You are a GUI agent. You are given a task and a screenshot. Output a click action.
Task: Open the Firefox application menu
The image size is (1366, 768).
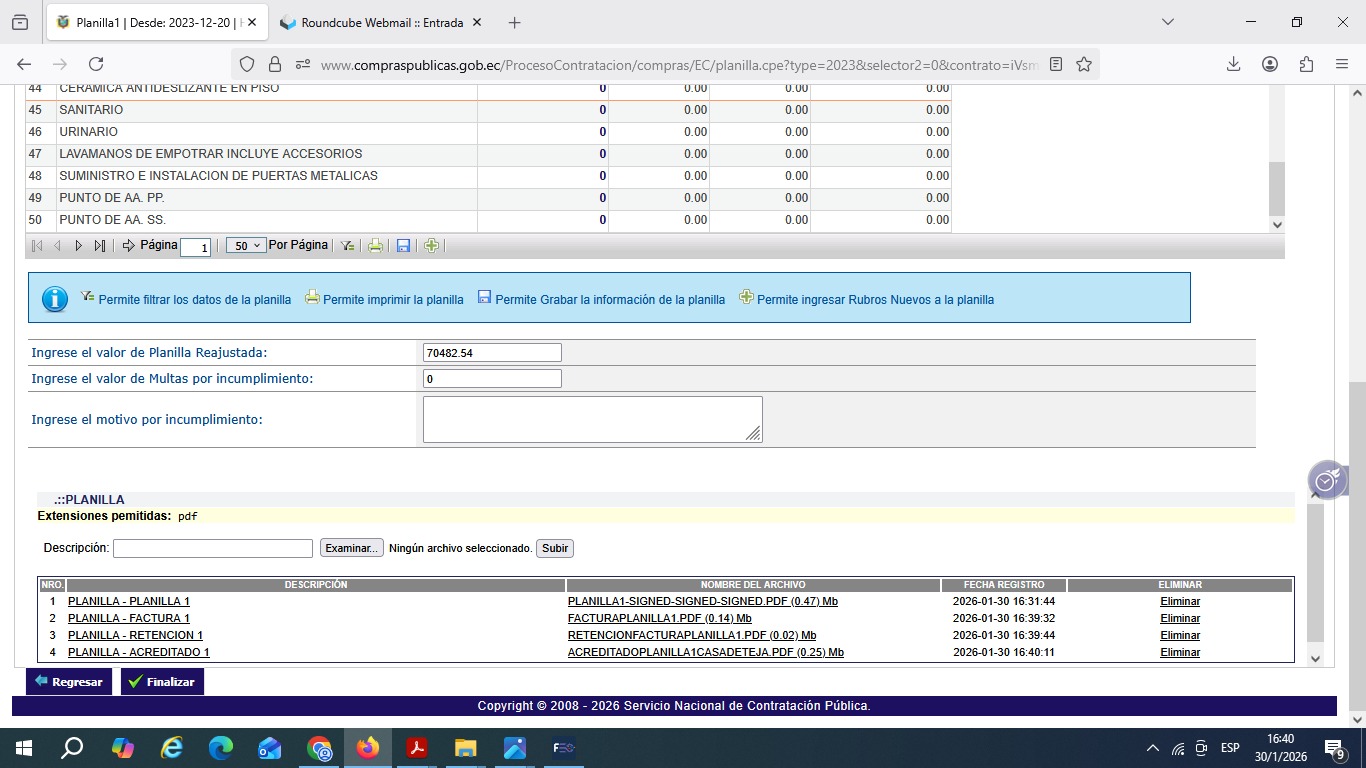click(x=1342, y=64)
